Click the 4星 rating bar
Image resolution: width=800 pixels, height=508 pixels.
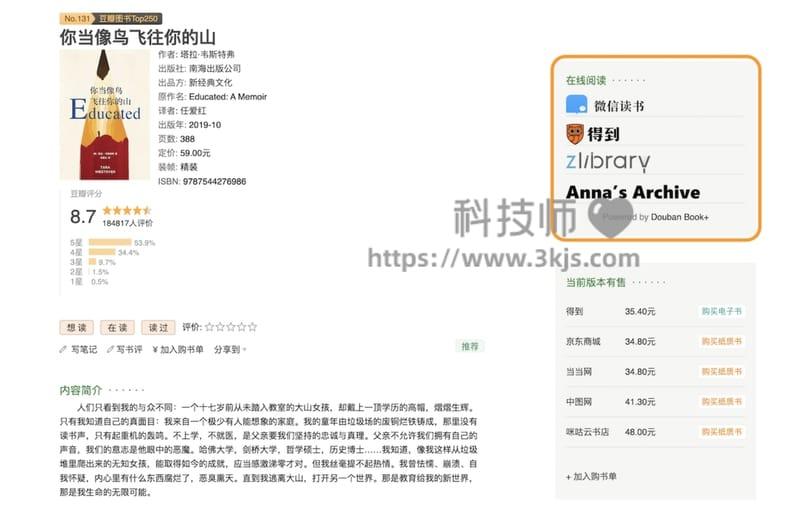pyautogui.click(x=102, y=252)
